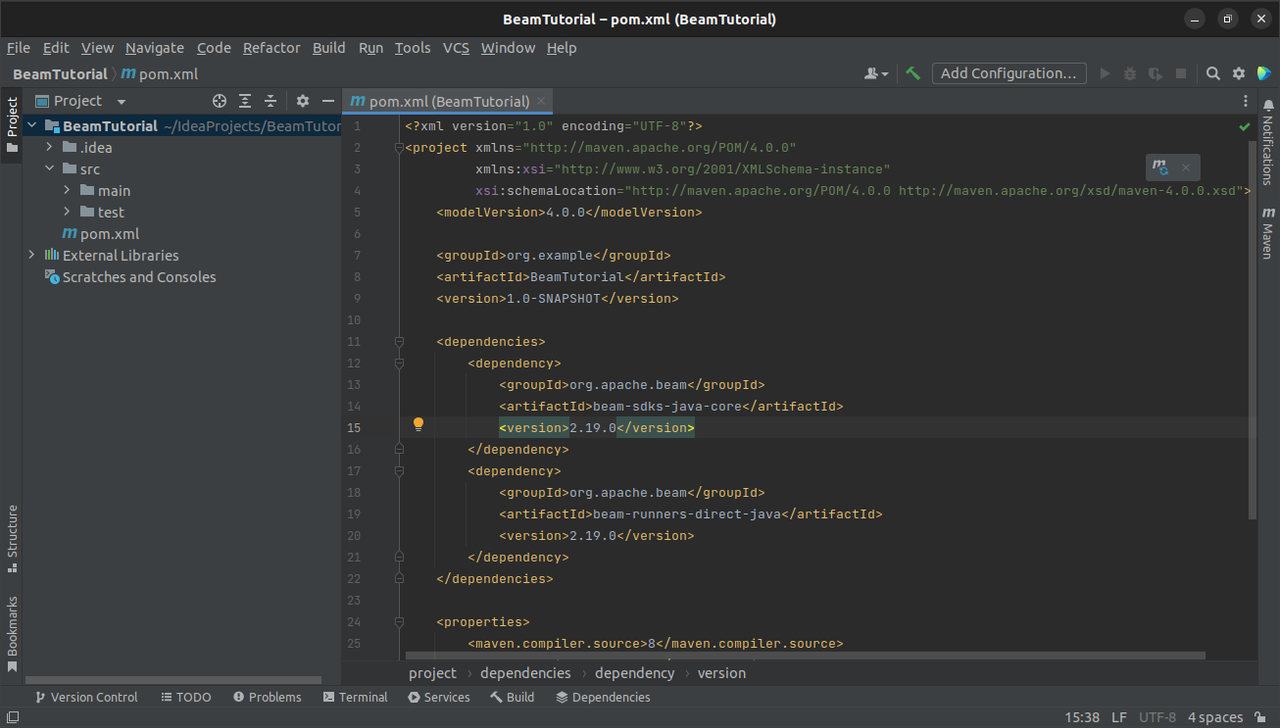Open the Structure tool window

(x=12, y=538)
